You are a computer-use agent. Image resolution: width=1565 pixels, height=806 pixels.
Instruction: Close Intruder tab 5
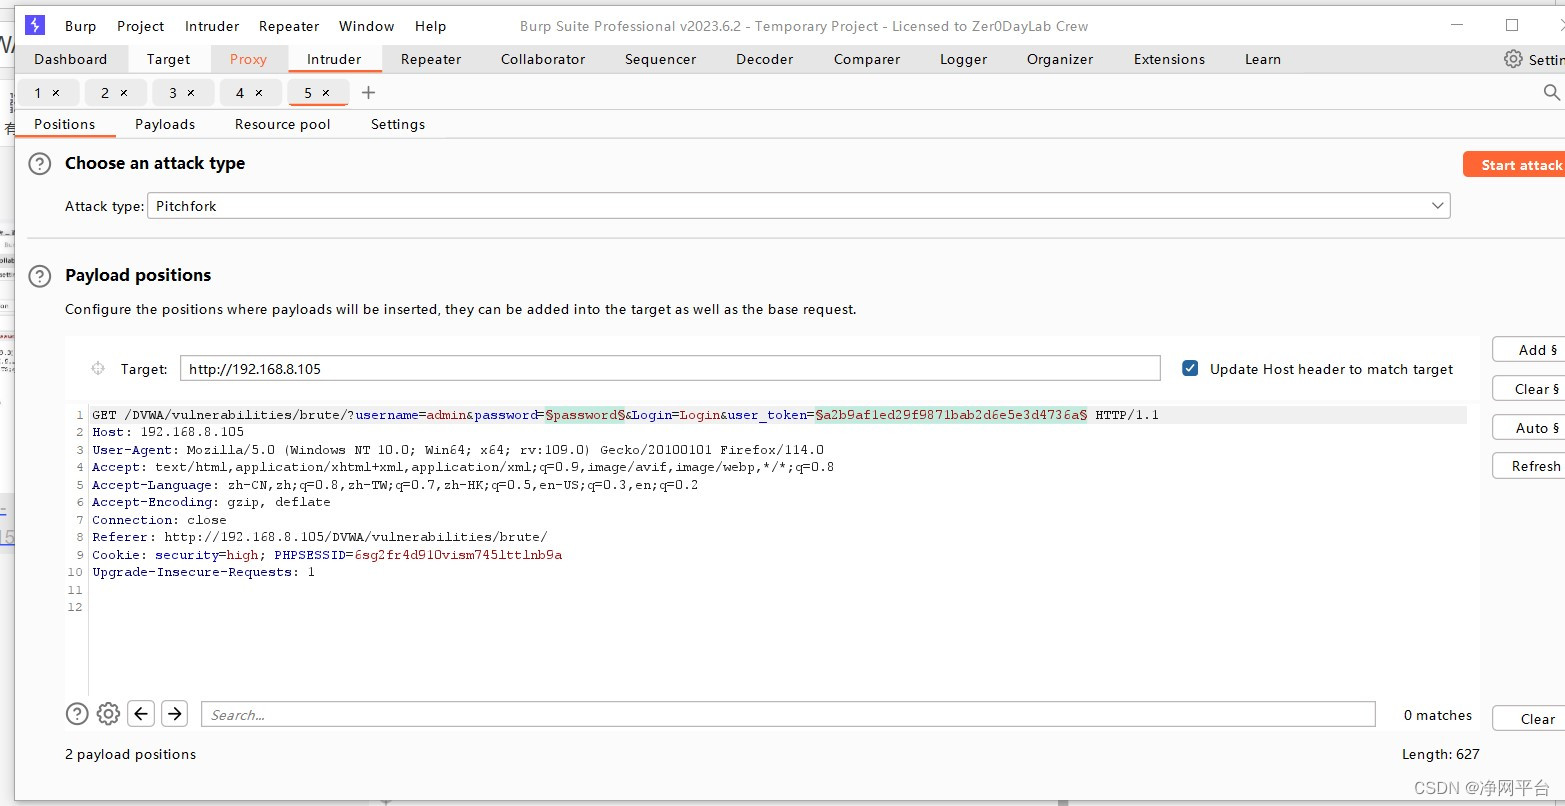(x=326, y=93)
